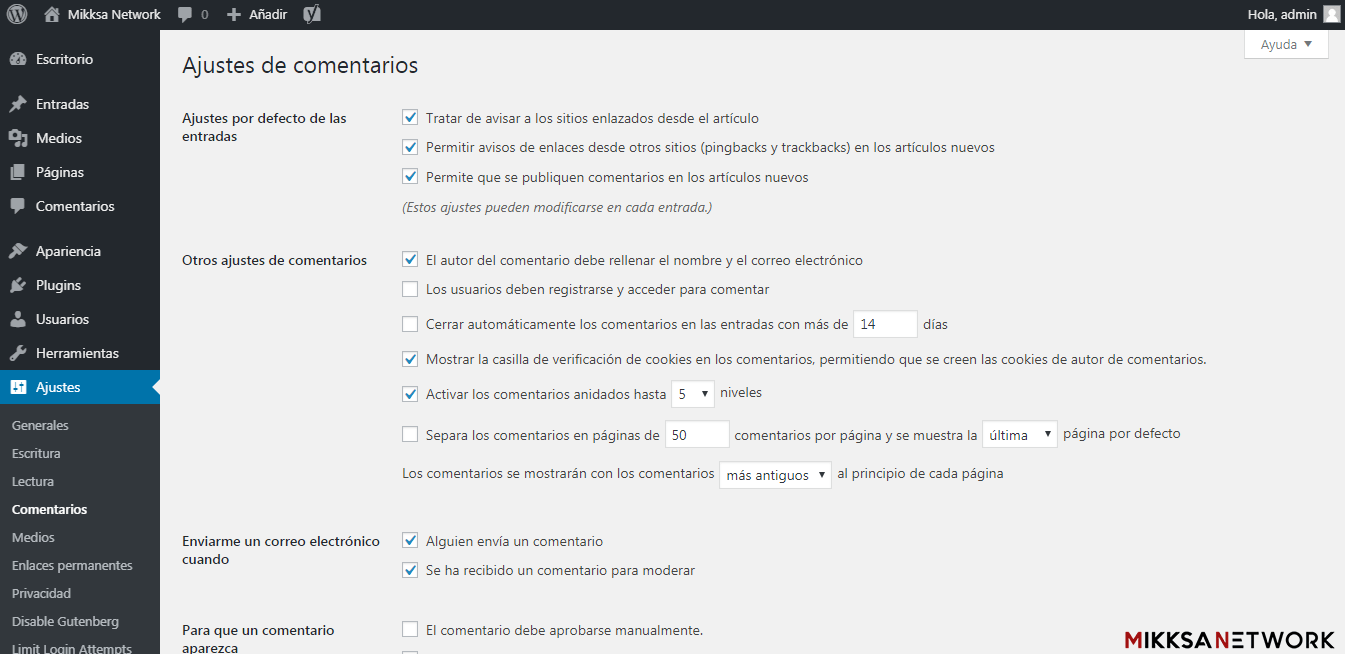
Task: Click the WordPress logo icon
Action: [17, 14]
